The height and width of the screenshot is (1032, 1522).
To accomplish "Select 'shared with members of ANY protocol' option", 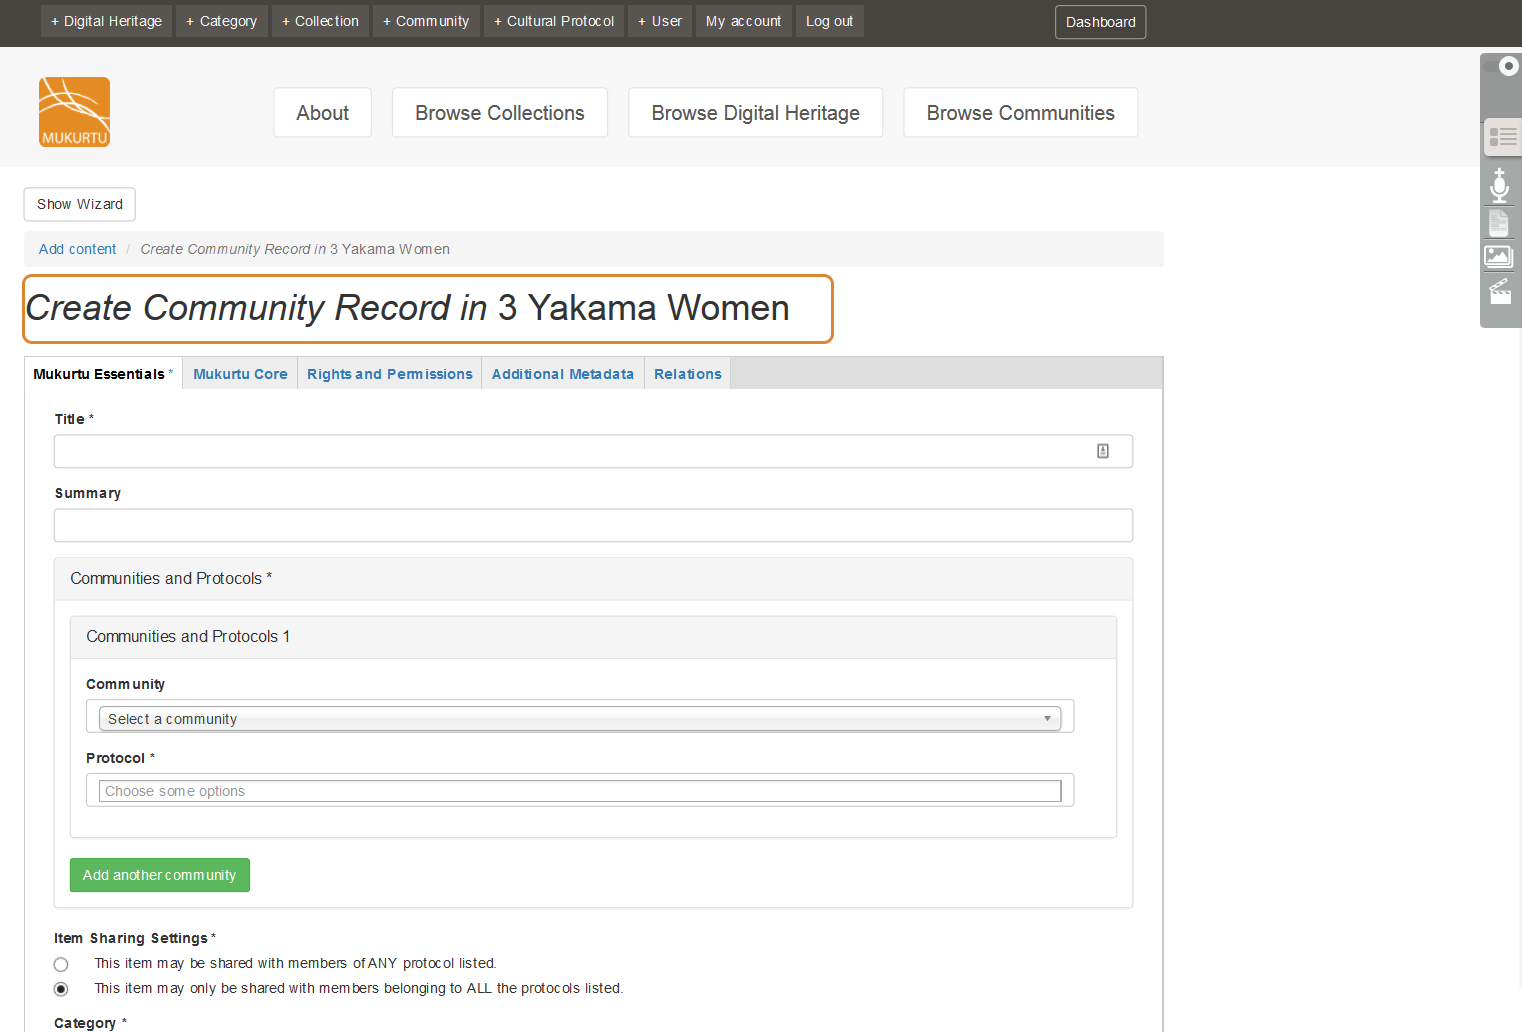I will [x=61, y=964].
